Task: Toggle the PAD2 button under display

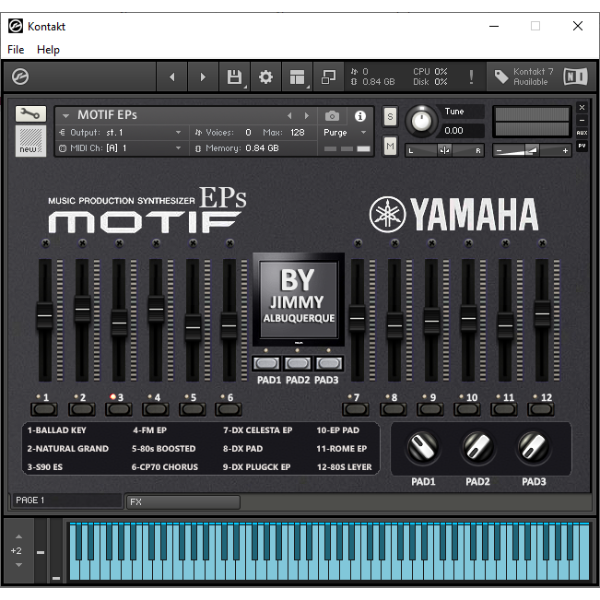Action: [298, 363]
